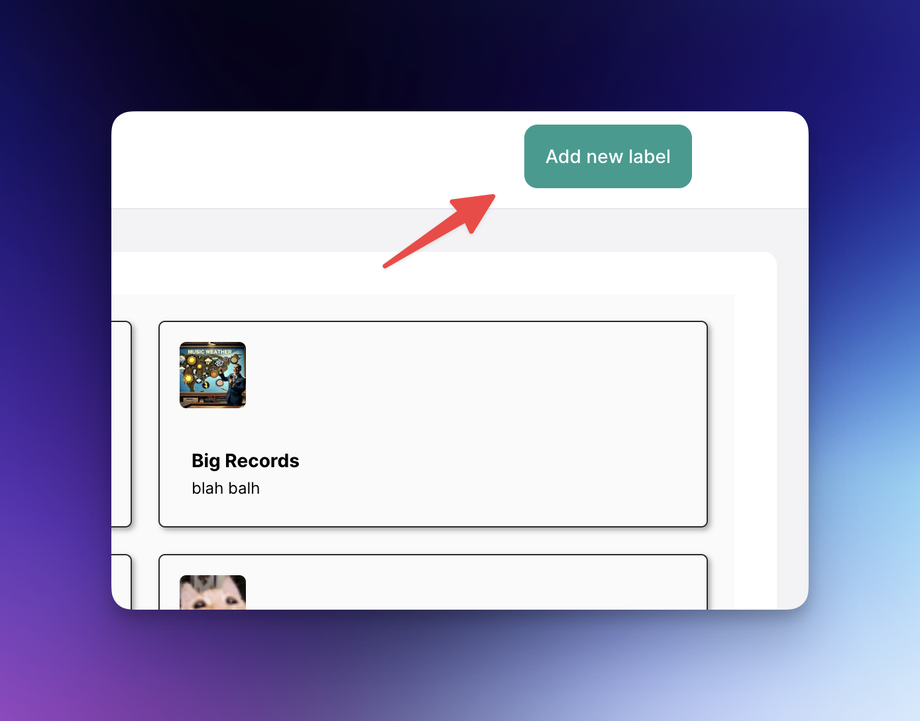
Task: Click the Music Weather caption inside the thumbnail
Action: coord(210,351)
